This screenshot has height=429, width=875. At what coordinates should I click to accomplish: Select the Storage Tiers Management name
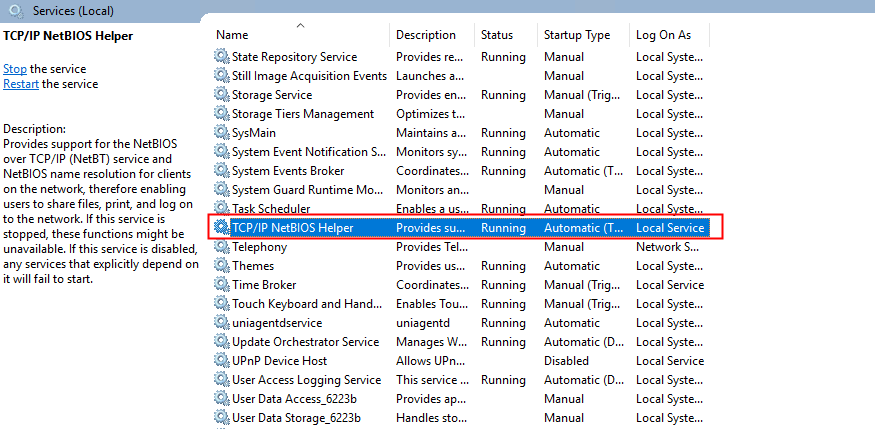click(302, 114)
